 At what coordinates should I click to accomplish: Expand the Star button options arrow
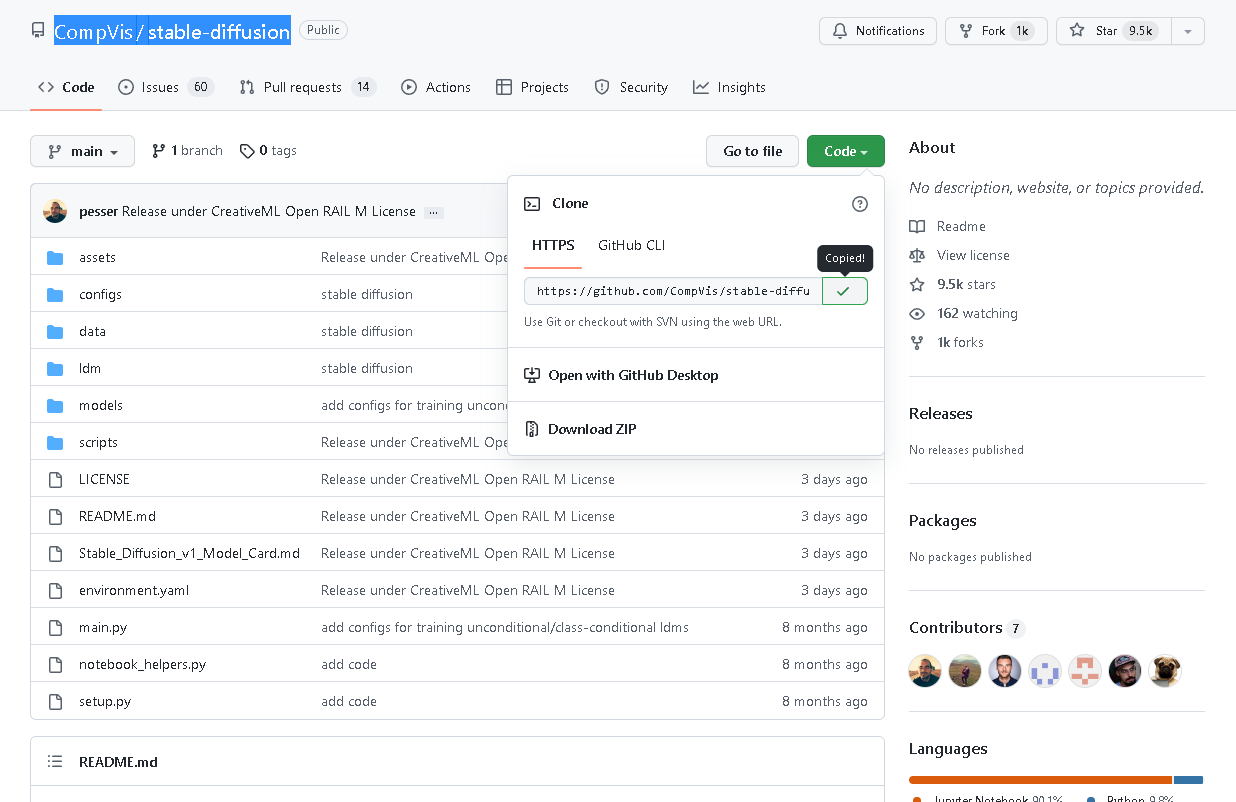pos(1187,30)
